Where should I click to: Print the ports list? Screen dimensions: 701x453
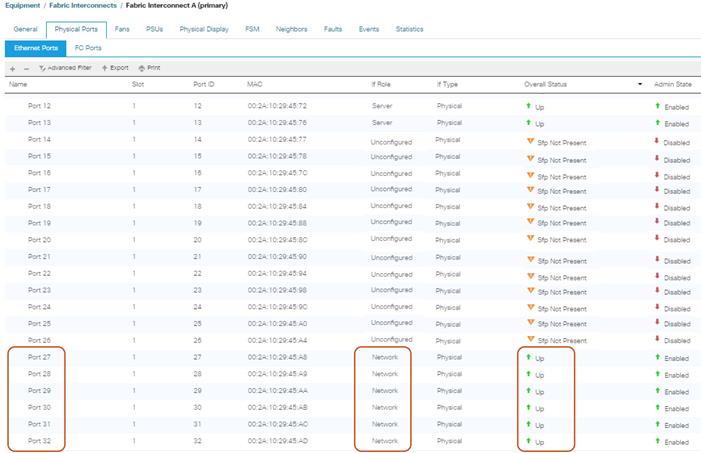[149, 68]
